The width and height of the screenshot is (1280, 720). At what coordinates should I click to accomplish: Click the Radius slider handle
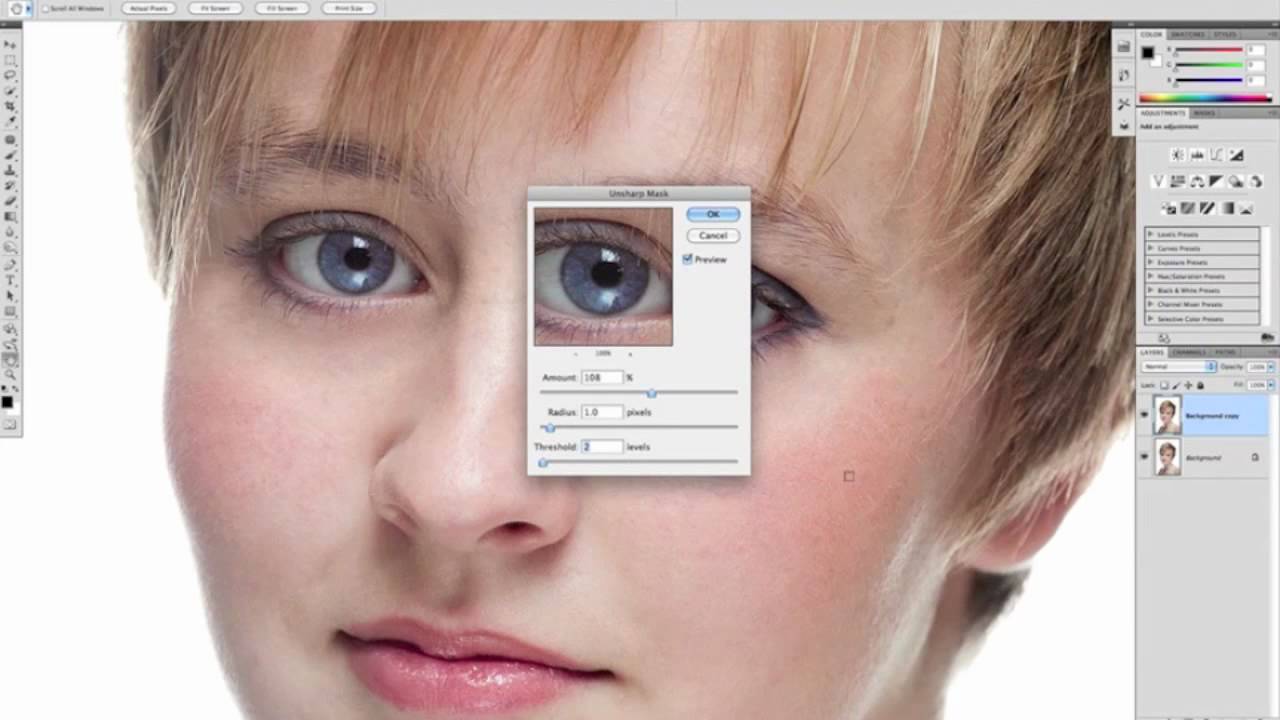(550, 428)
